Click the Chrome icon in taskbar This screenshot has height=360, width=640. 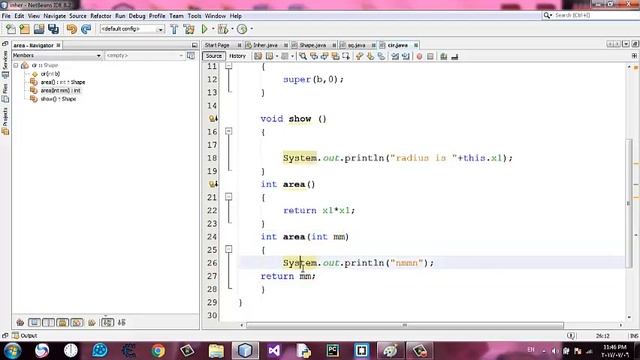pos(158,351)
